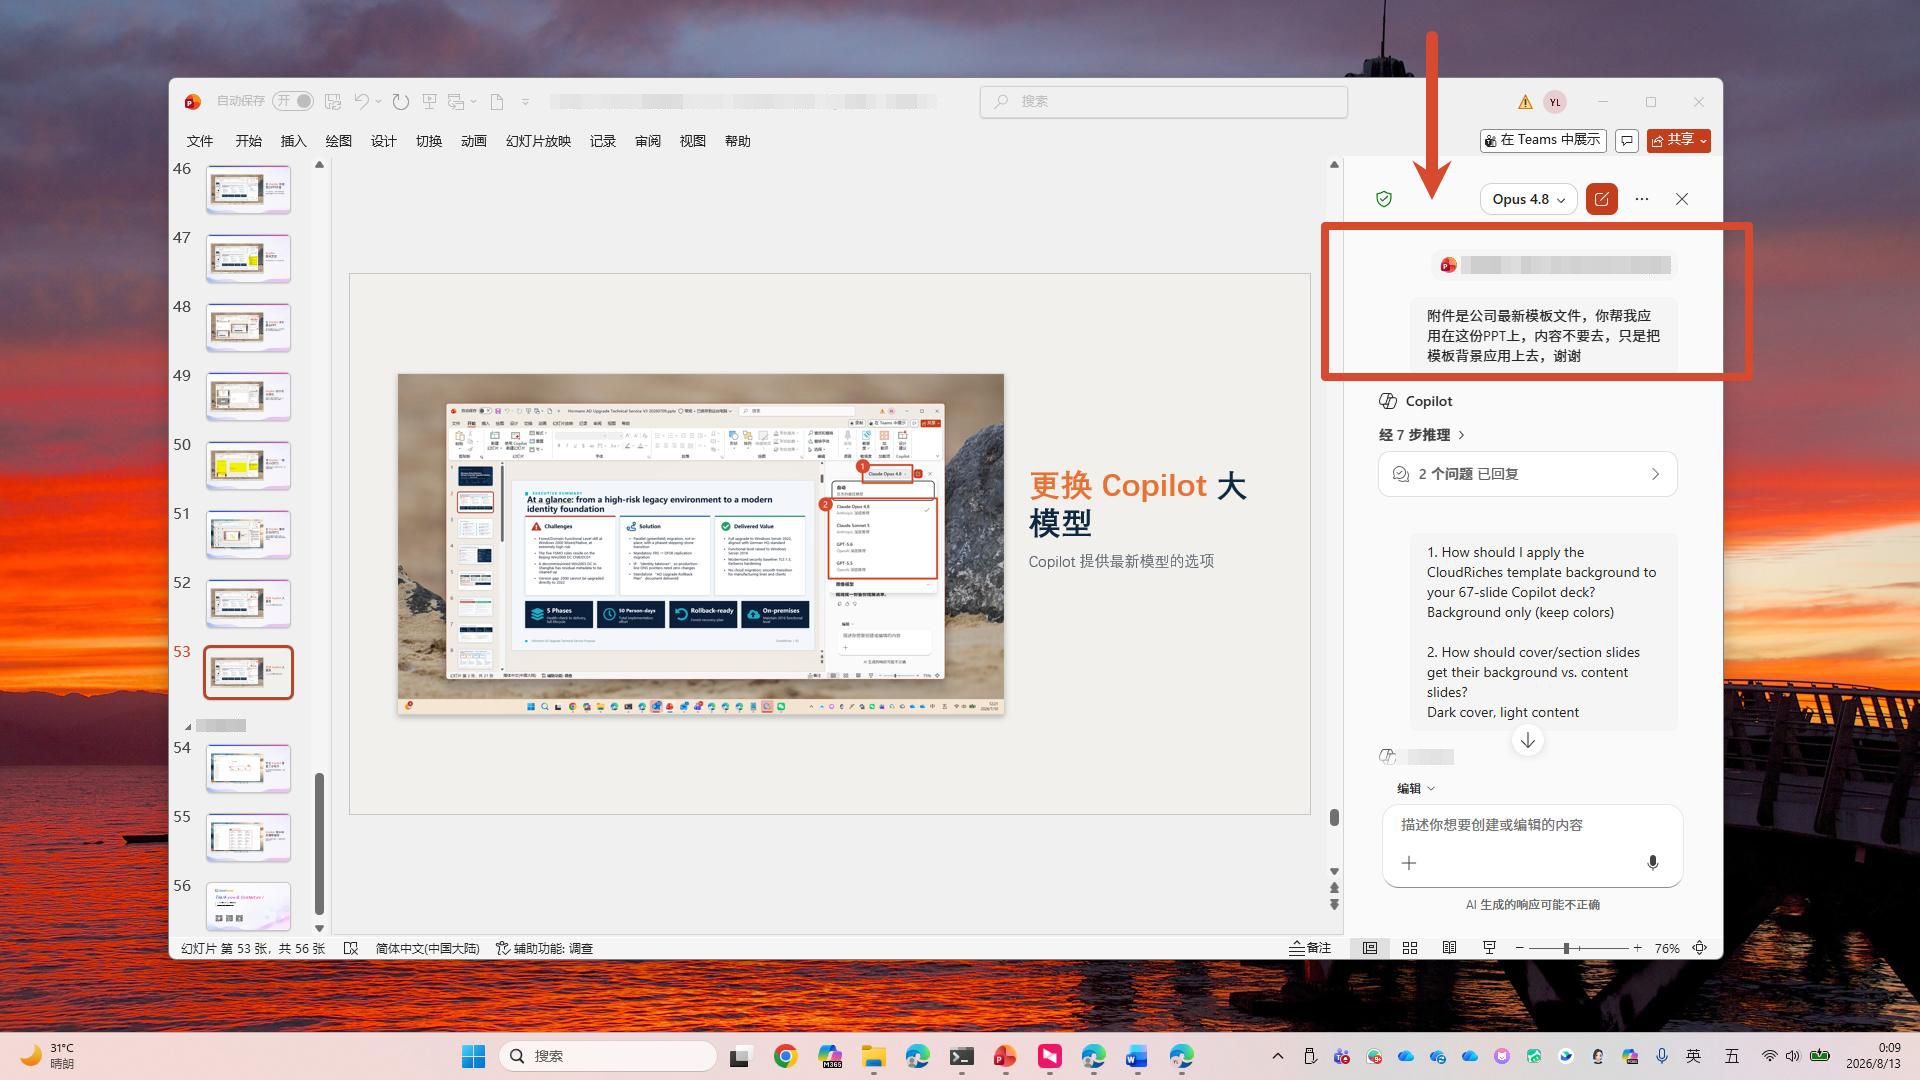1920x1080 pixels.
Task: Collapse the section before slide 54
Action: (x=188, y=726)
